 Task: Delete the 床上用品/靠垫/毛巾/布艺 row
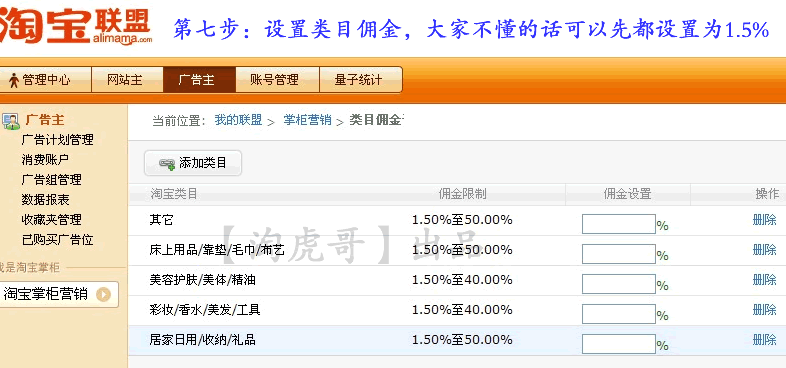click(764, 250)
